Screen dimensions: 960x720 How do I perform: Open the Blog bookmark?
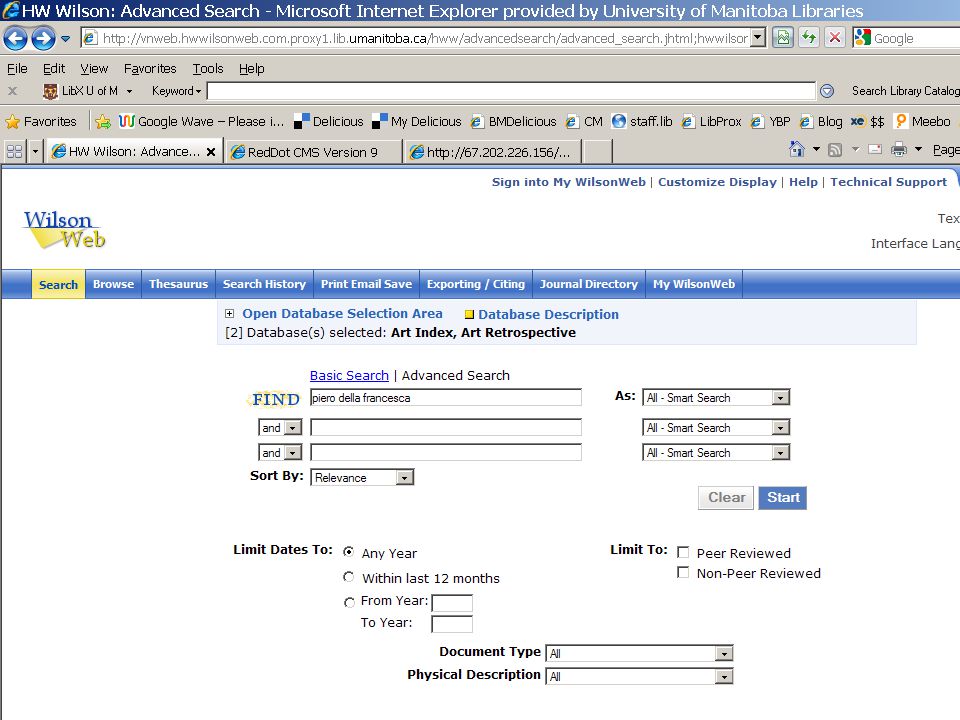821,121
